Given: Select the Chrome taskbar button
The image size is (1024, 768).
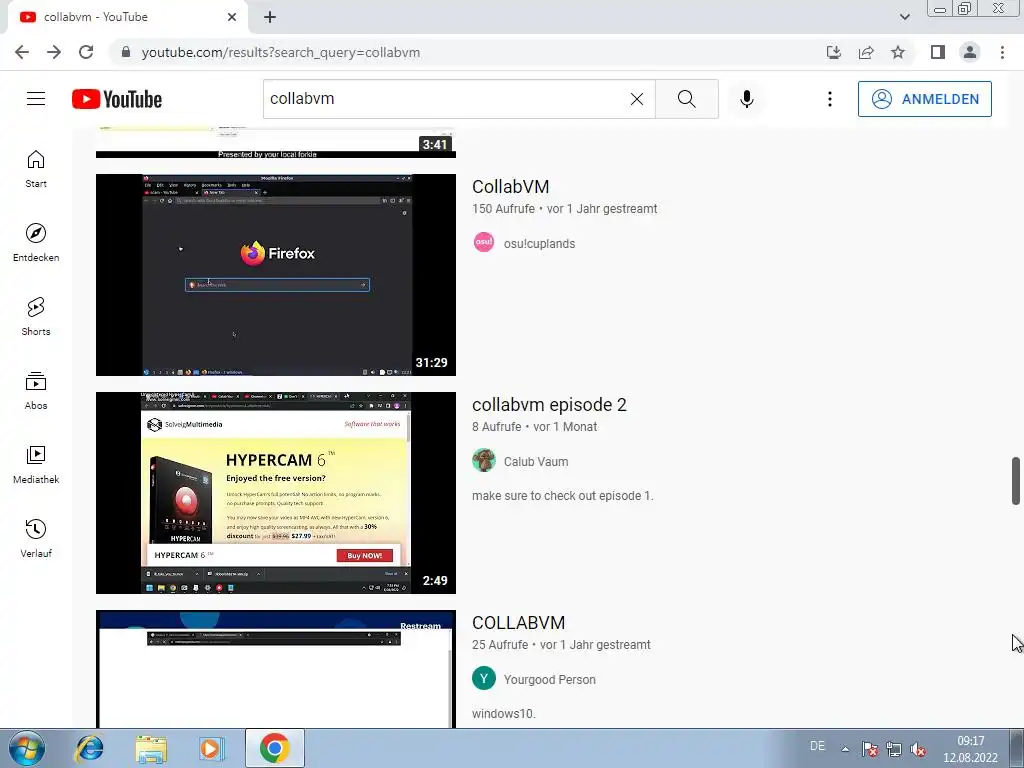Looking at the screenshot, I should click(275, 748).
